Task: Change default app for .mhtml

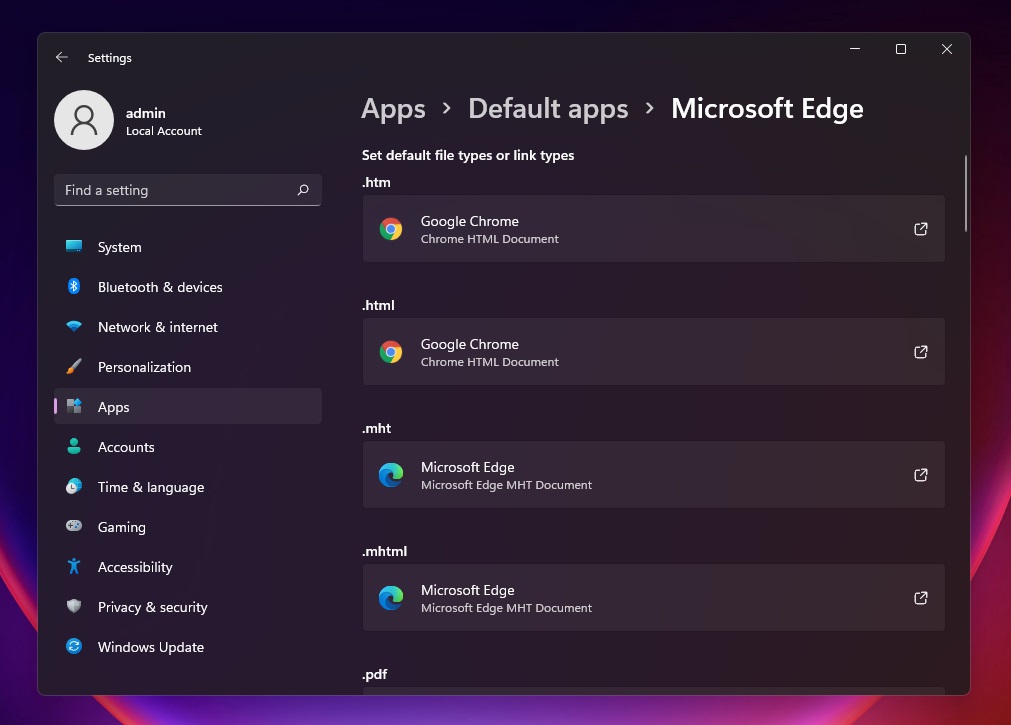Action: pyautogui.click(x=654, y=599)
